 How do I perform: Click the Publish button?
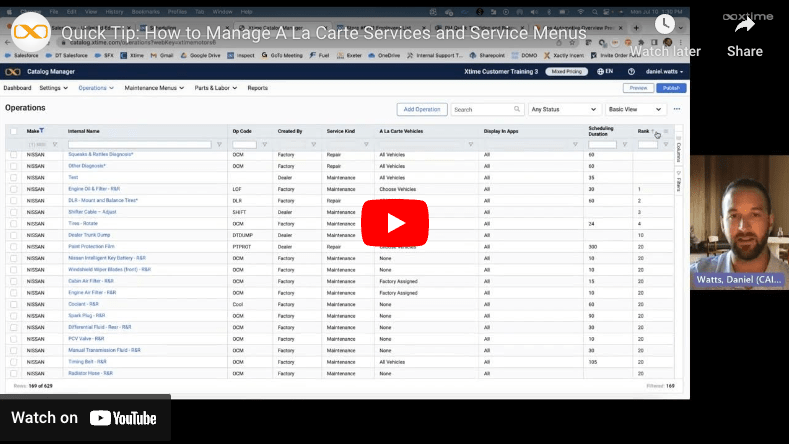pos(671,88)
